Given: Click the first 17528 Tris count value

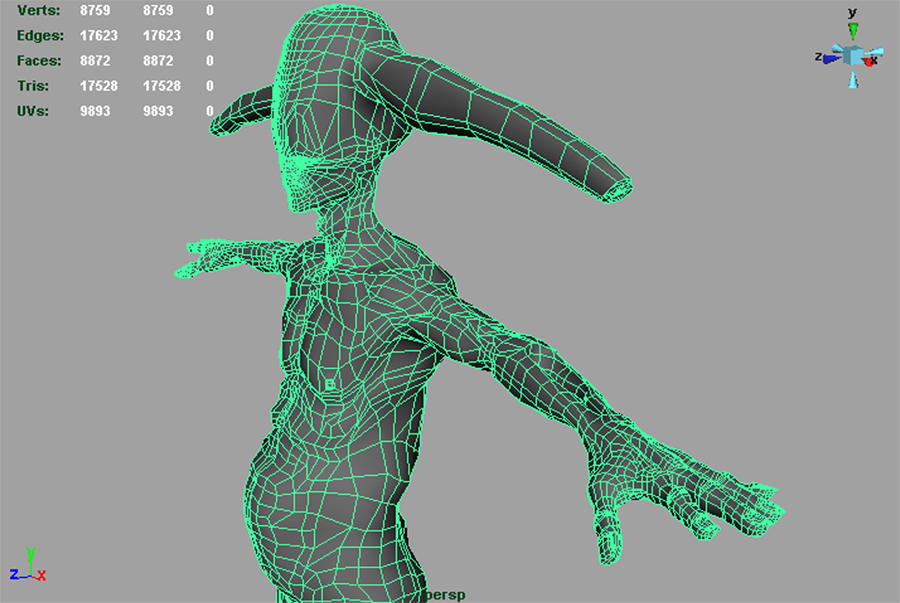Looking at the screenshot, I should tap(99, 86).
